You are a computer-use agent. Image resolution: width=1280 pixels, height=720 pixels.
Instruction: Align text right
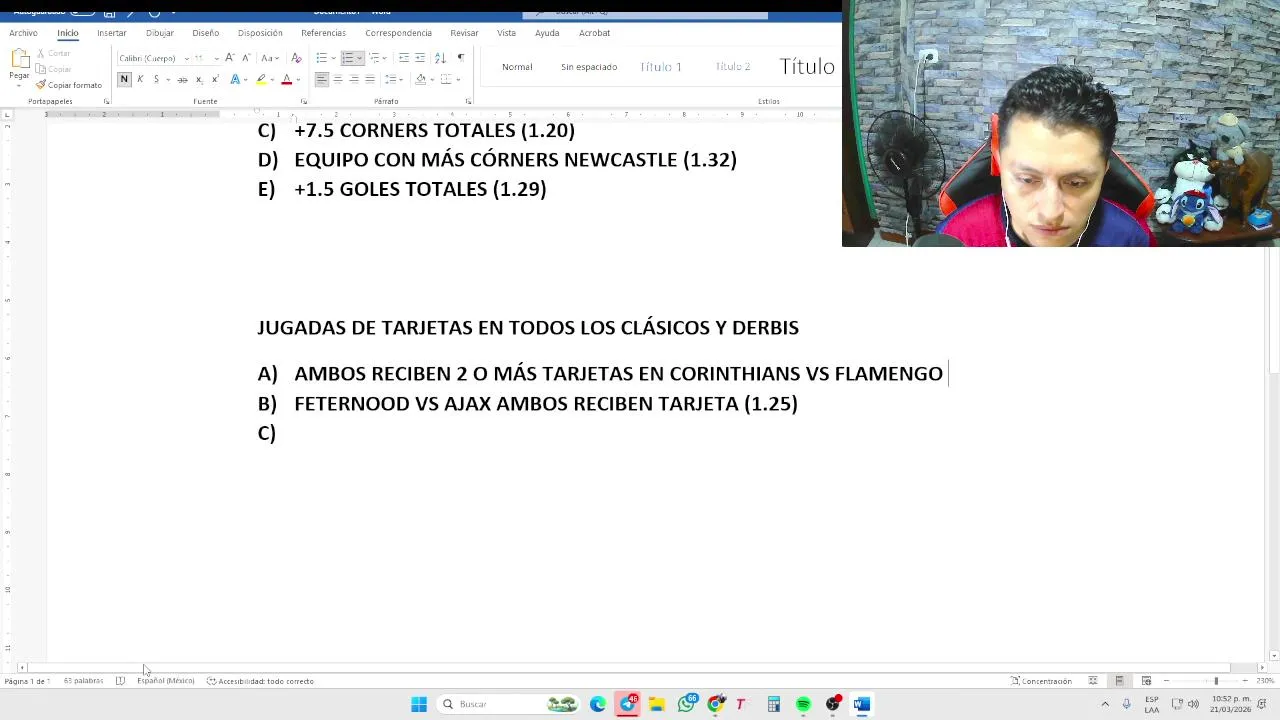click(x=354, y=79)
